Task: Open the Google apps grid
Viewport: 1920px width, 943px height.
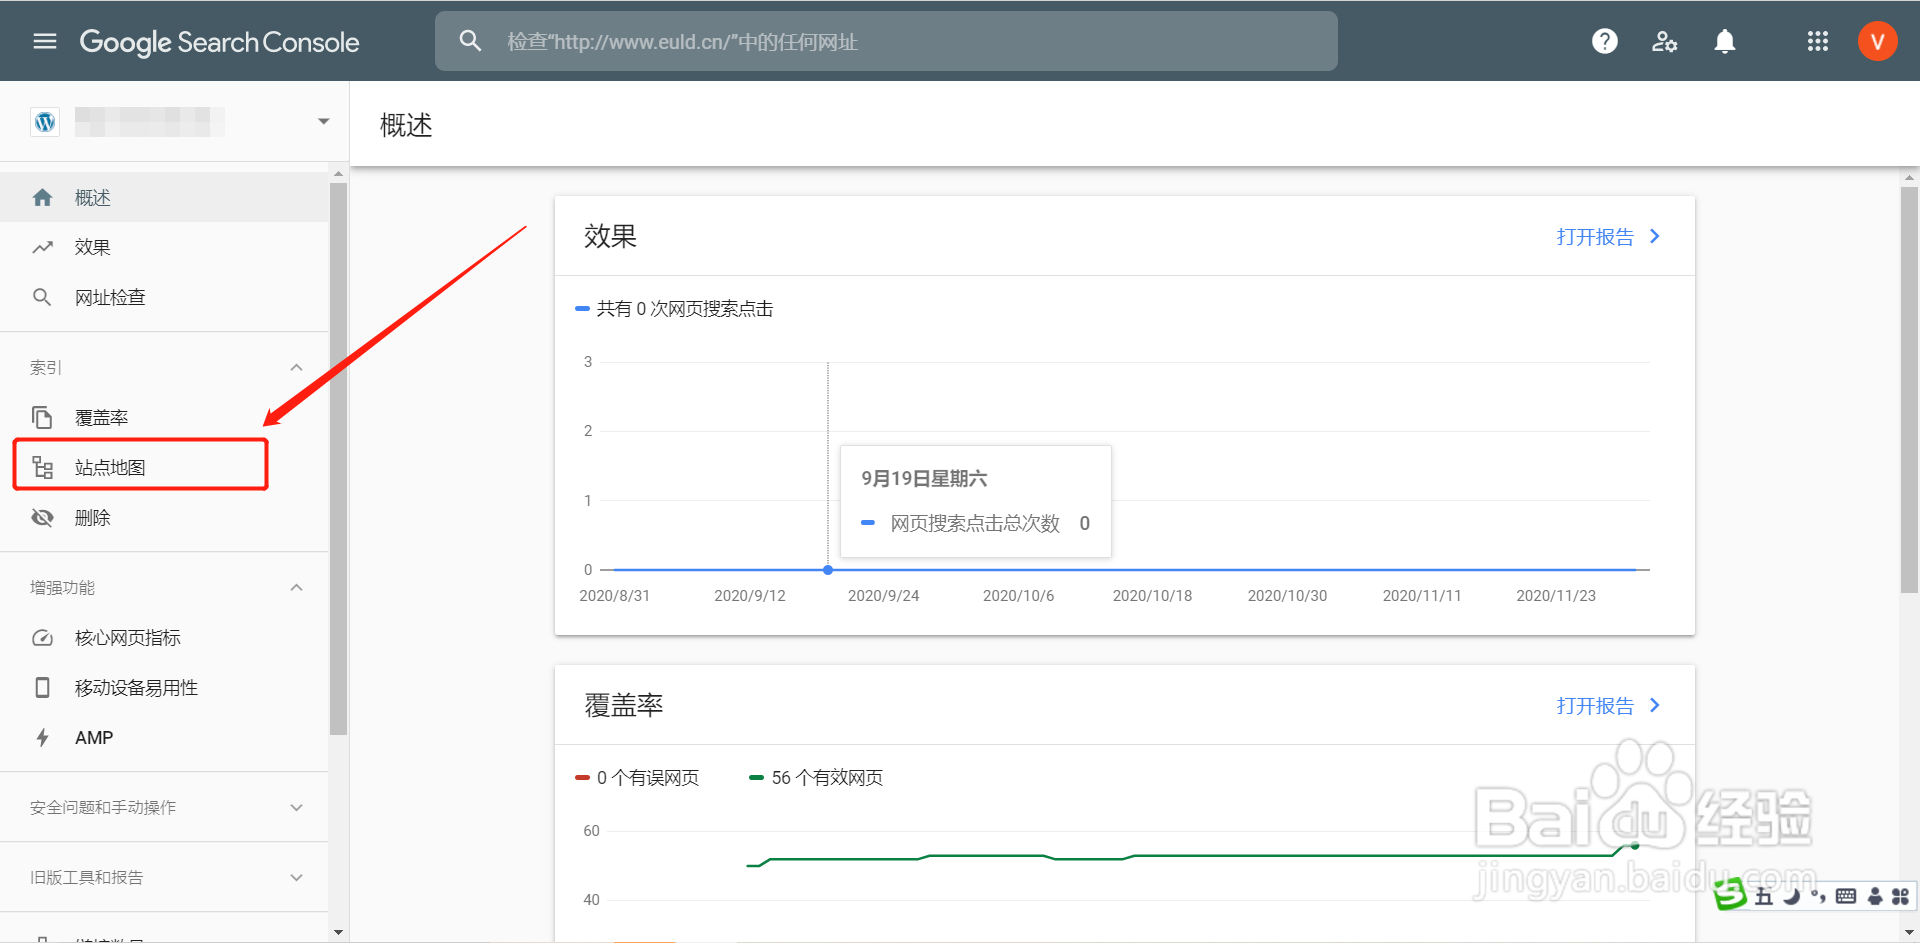Action: click(1818, 41)
